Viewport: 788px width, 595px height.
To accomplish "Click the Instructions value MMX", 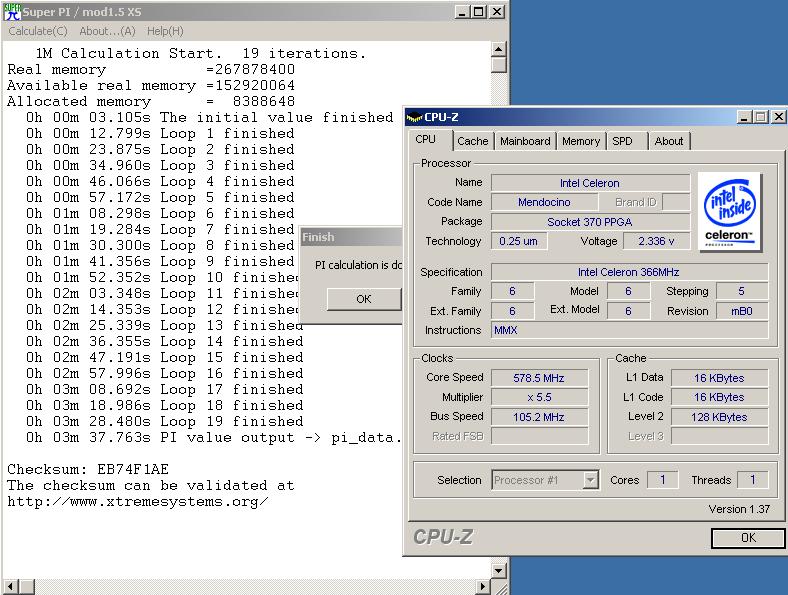I will (629, 330).
